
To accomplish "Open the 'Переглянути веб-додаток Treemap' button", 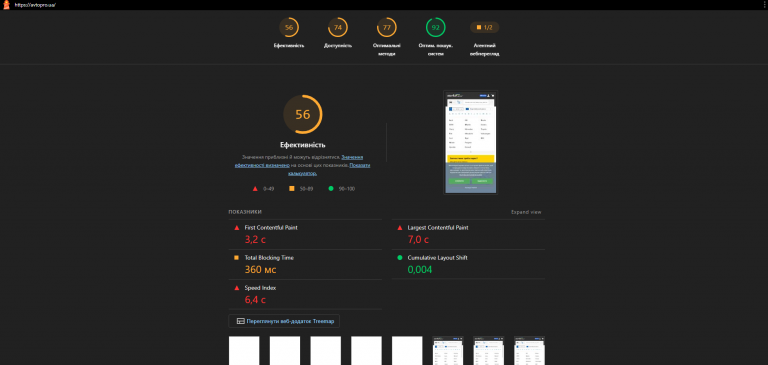I will [284, 321].
